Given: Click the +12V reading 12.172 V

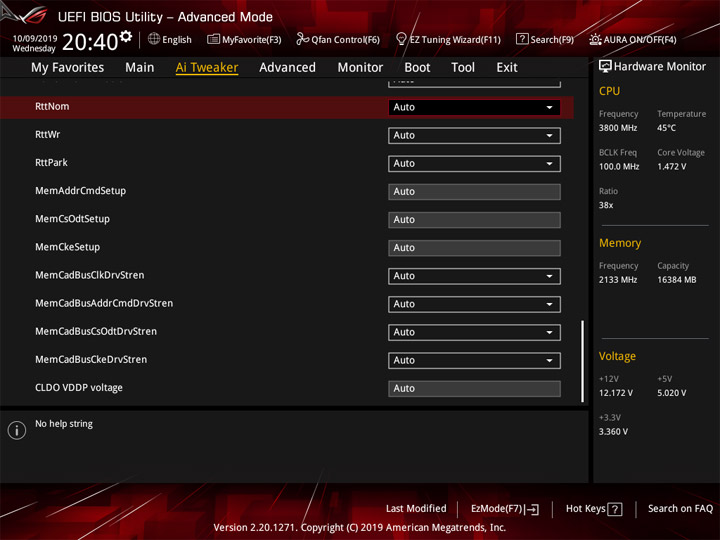Looking at the screenshot, I should tap(616, 393).
